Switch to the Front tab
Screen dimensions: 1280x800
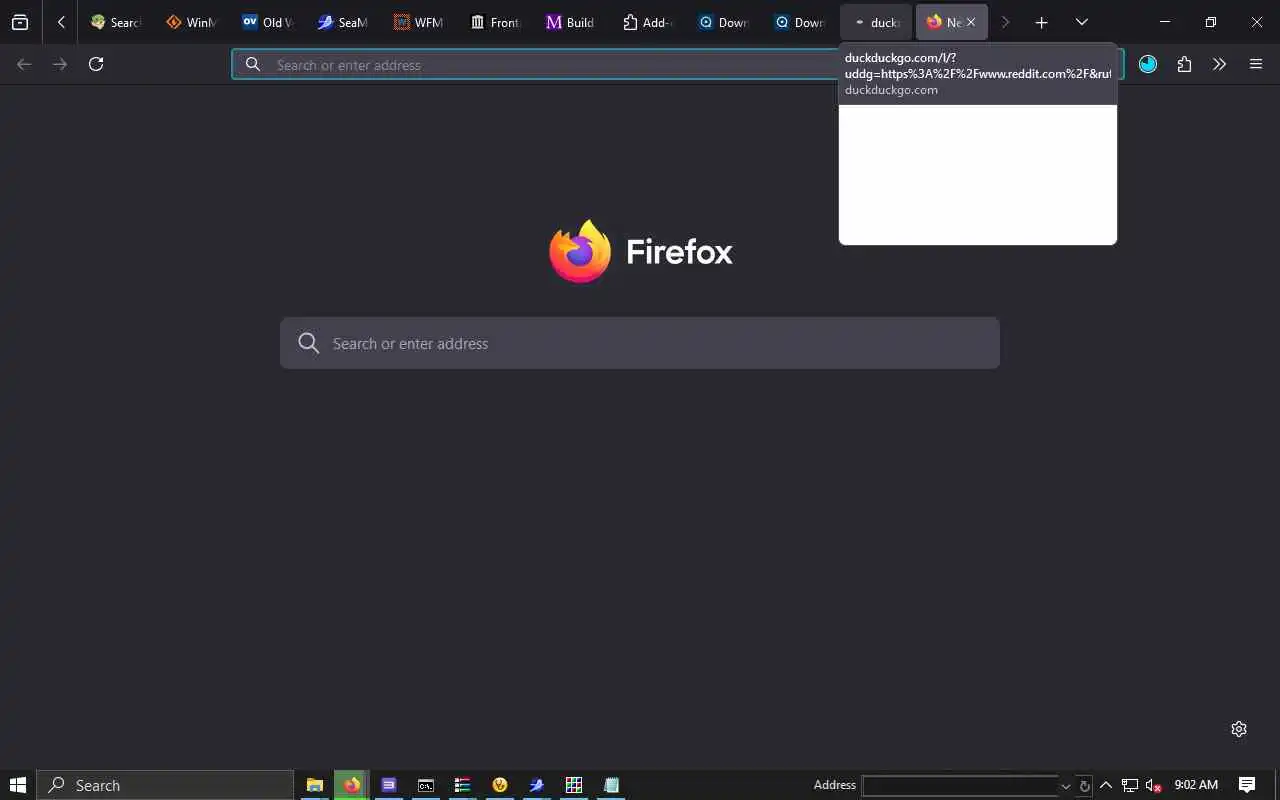click(495, 22)
